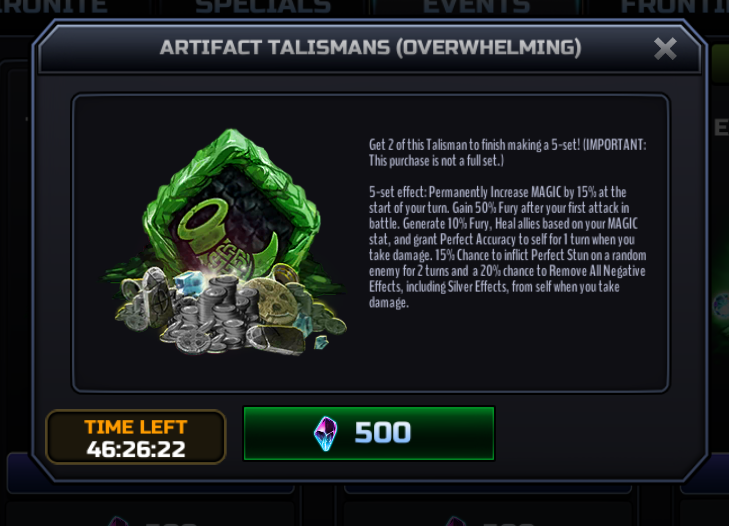Go to the Ironite store tab
Image resolution: width=729 pixels, height=526 pixels.
click(53, 7)
